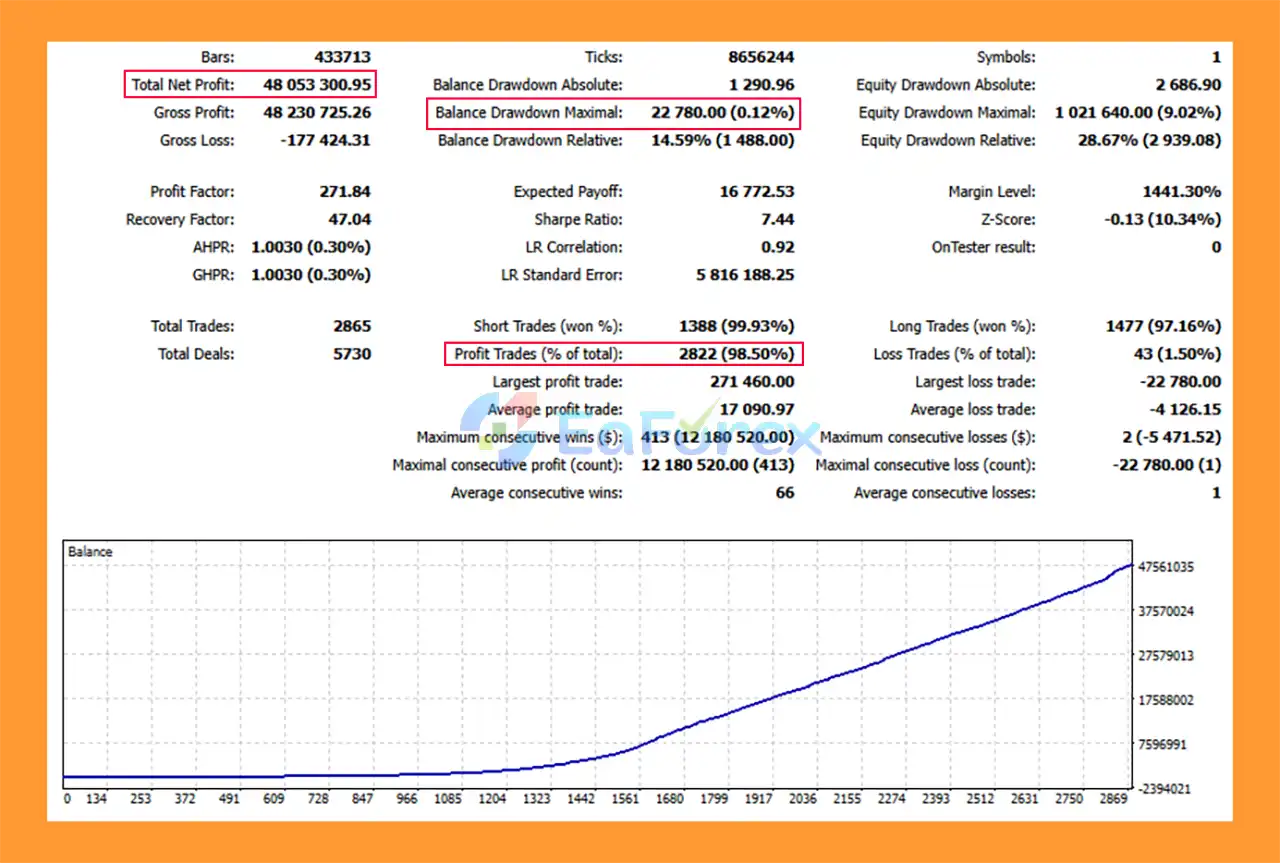Click the Recovery Factor label

point(180,220)
